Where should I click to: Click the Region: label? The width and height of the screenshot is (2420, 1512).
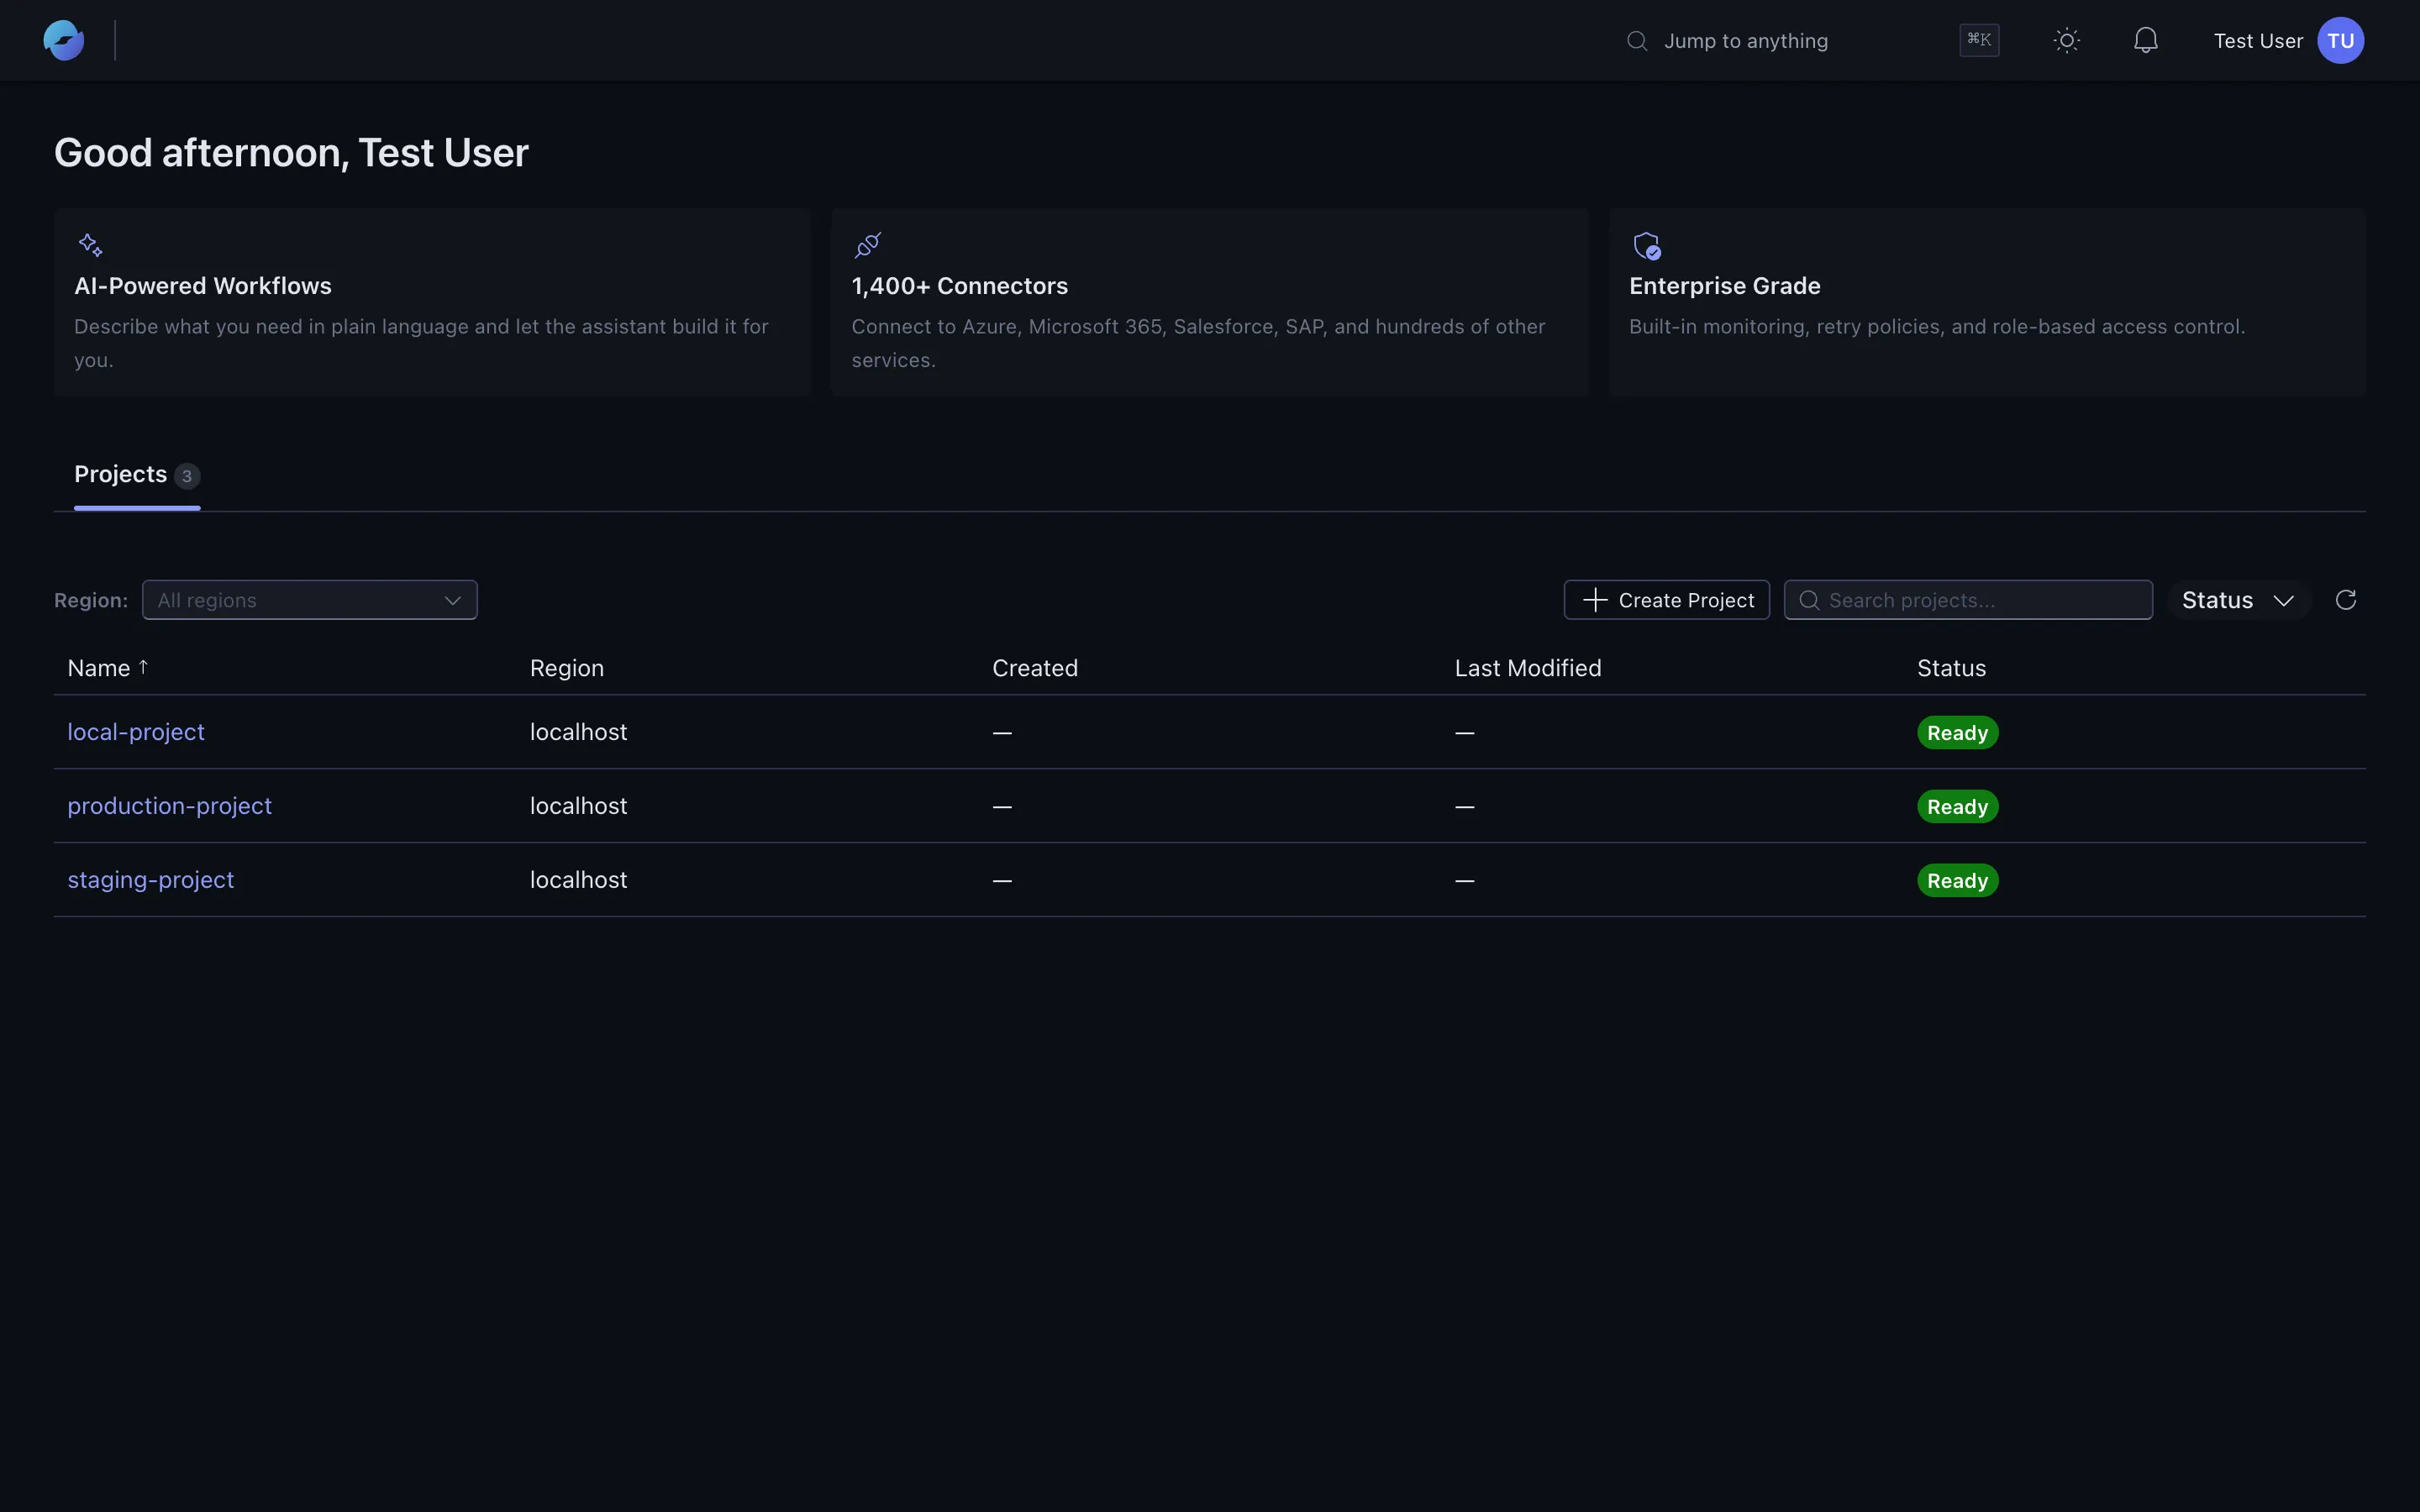91,600
